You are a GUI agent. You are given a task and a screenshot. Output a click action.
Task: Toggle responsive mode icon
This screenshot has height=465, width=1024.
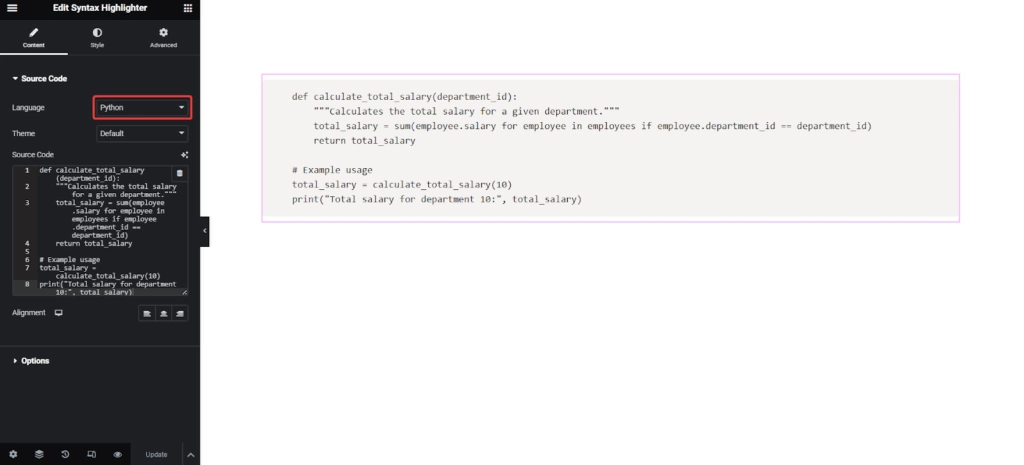[91, 455]
